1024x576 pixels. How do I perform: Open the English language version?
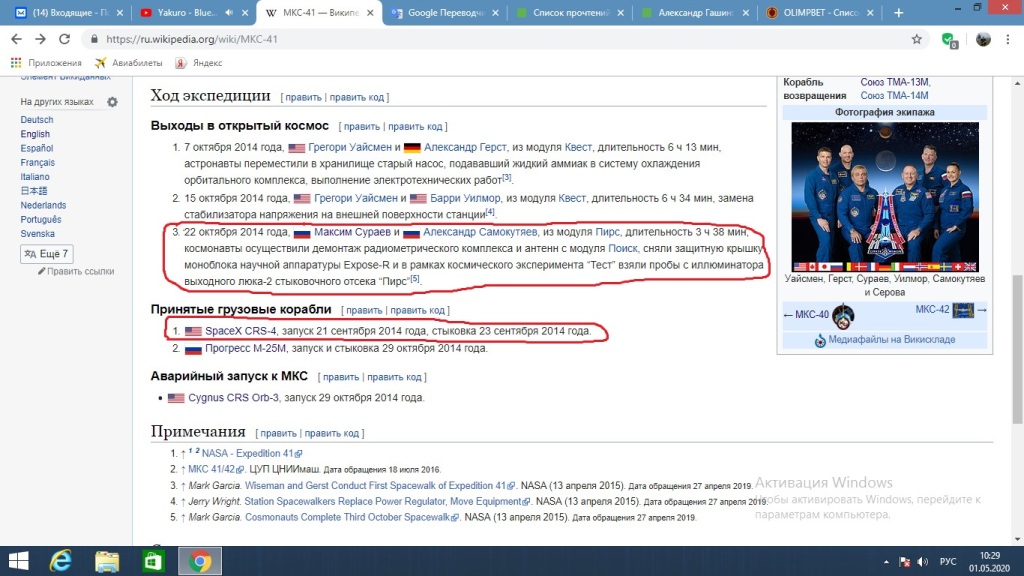pos(35,134)
